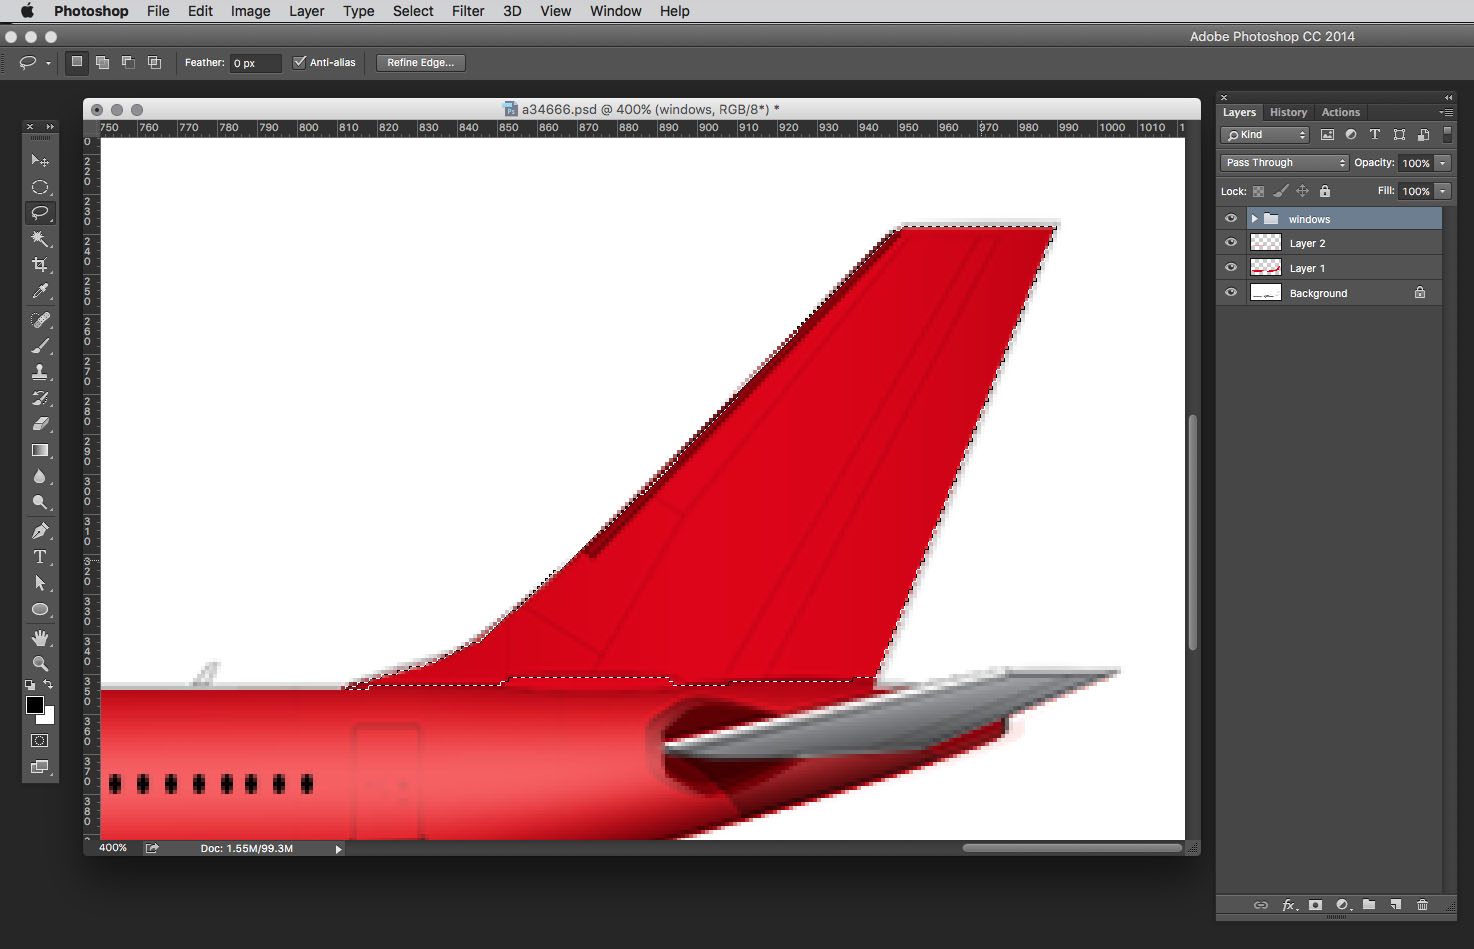
Task: Click the Feather input field
Action: (x=255, y=63)
